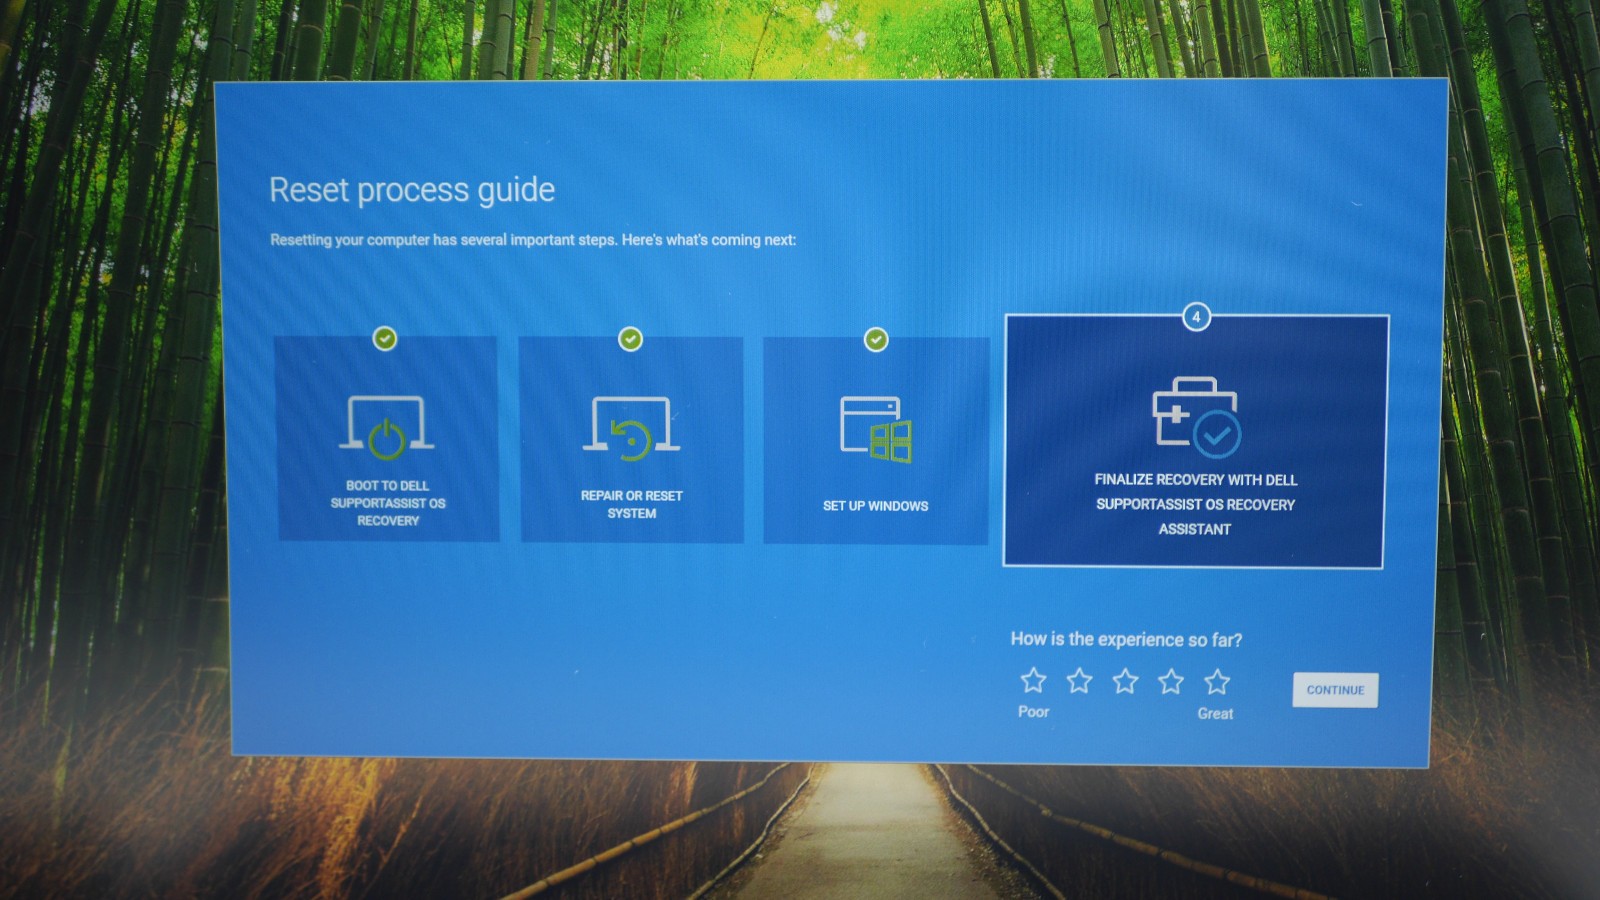Click the 'FINALIZE RECOVERY WITH DELL SUPPORTASSIST' label
The height and width of the screenshot is (900, 1600).
pos(1195,504)
